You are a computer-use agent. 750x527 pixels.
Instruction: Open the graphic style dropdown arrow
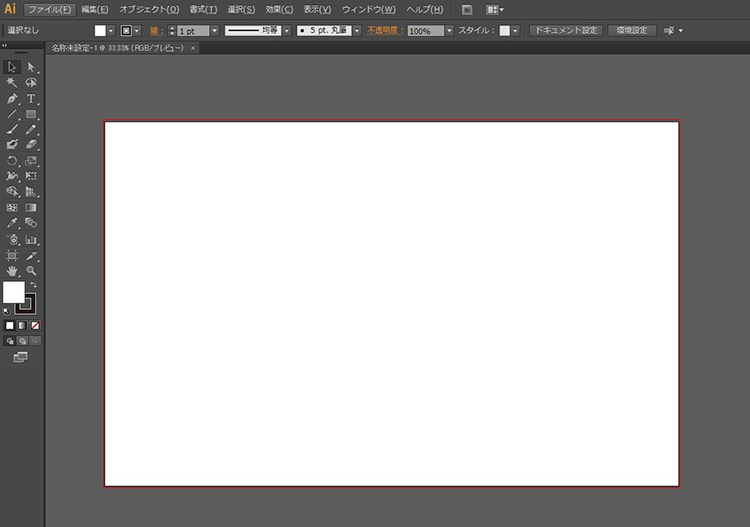tap(515, 31)
